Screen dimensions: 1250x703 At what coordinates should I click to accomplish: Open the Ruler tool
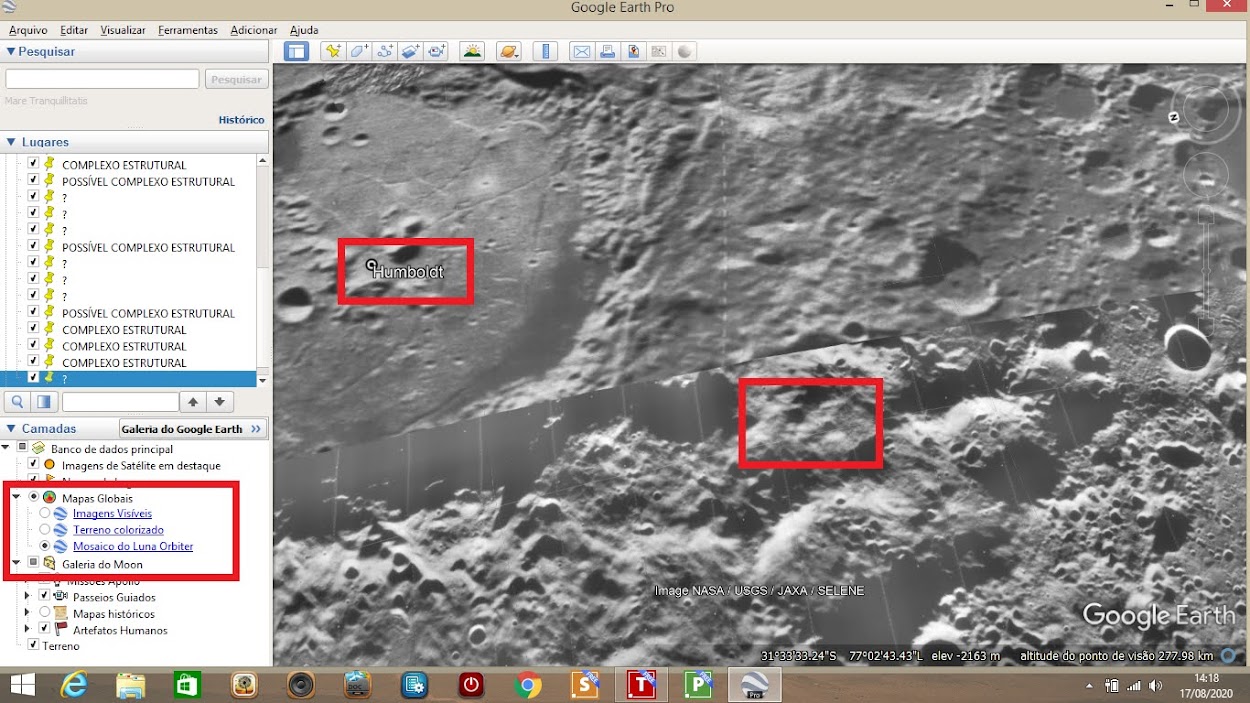pyautogui.click(x=545, y=51)
